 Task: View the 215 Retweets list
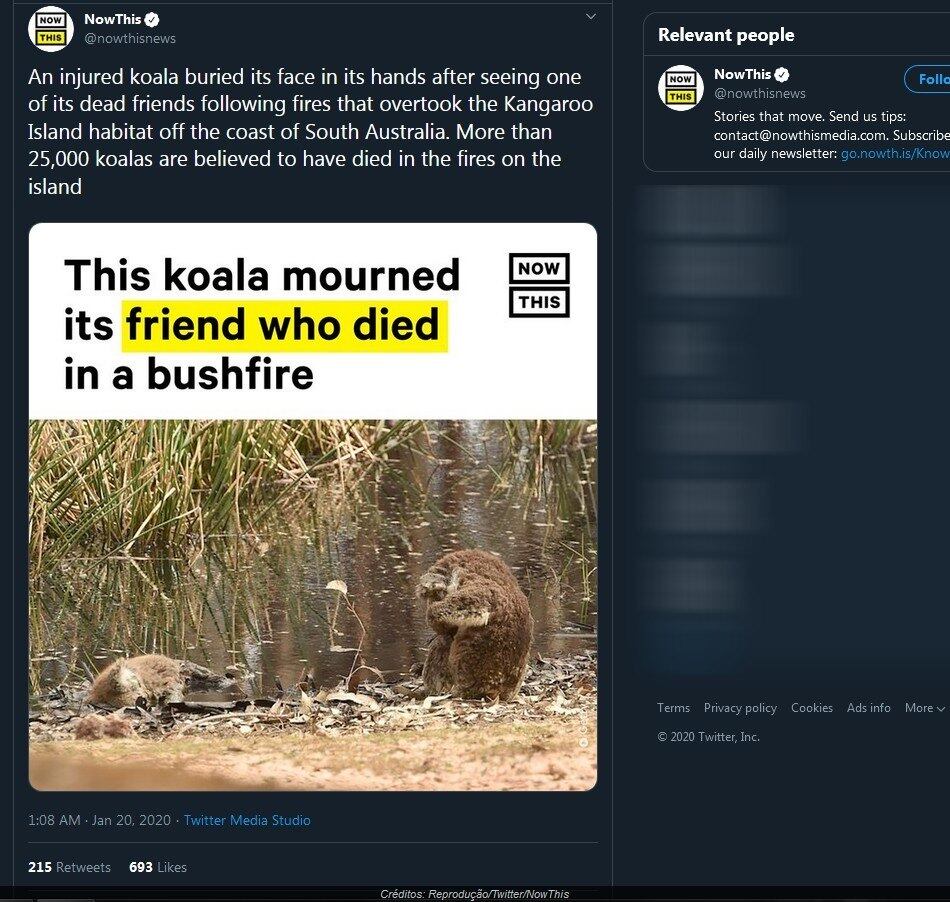tap(69, 867)
